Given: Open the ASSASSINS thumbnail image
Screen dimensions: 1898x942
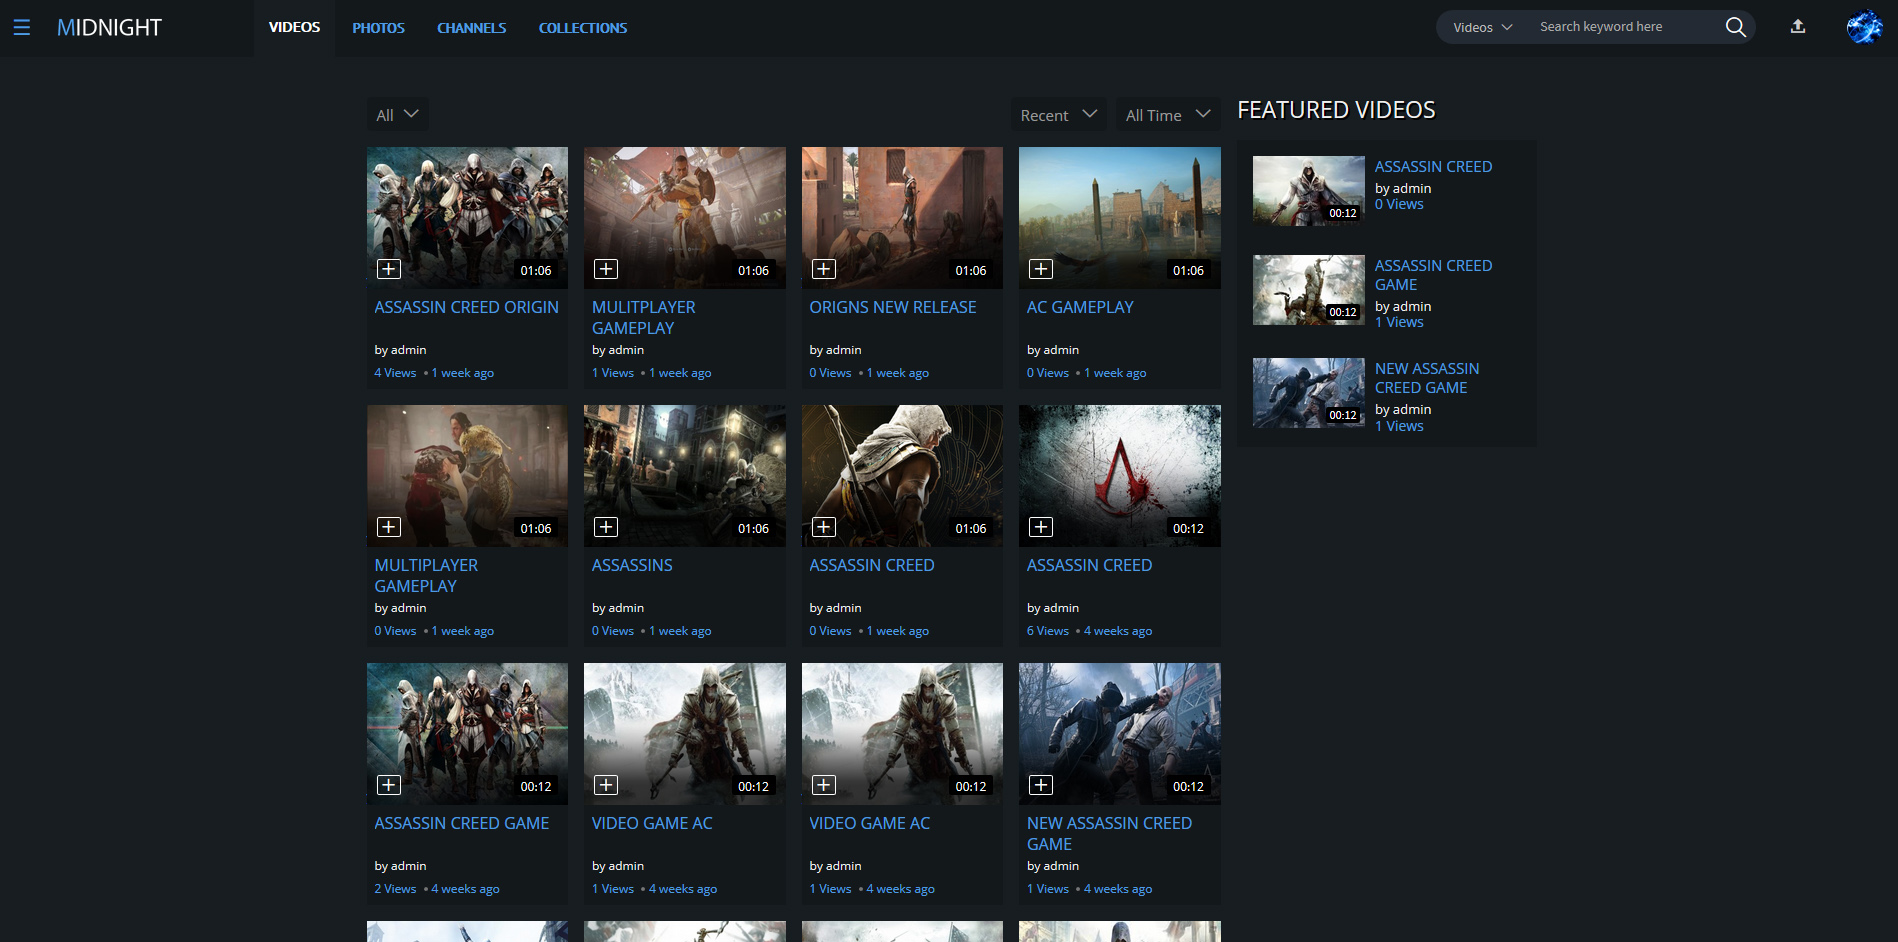Looking at the screenshot, I should 685,476.
